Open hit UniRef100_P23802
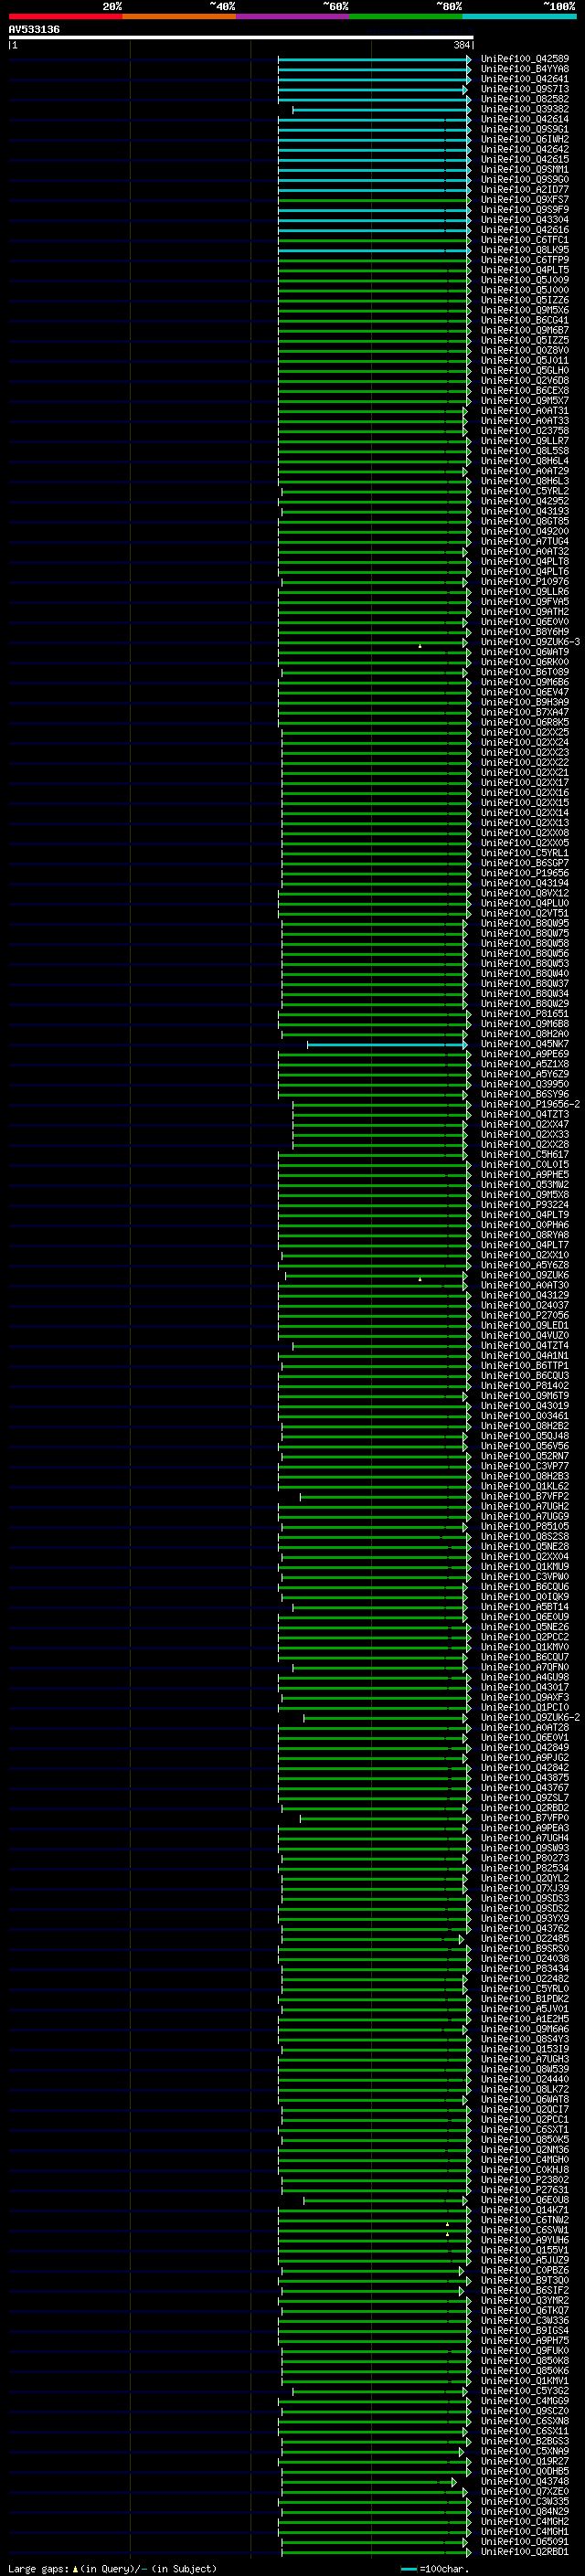Image resolution: width=585 pixels, height=2576 pixels. 525,2179
